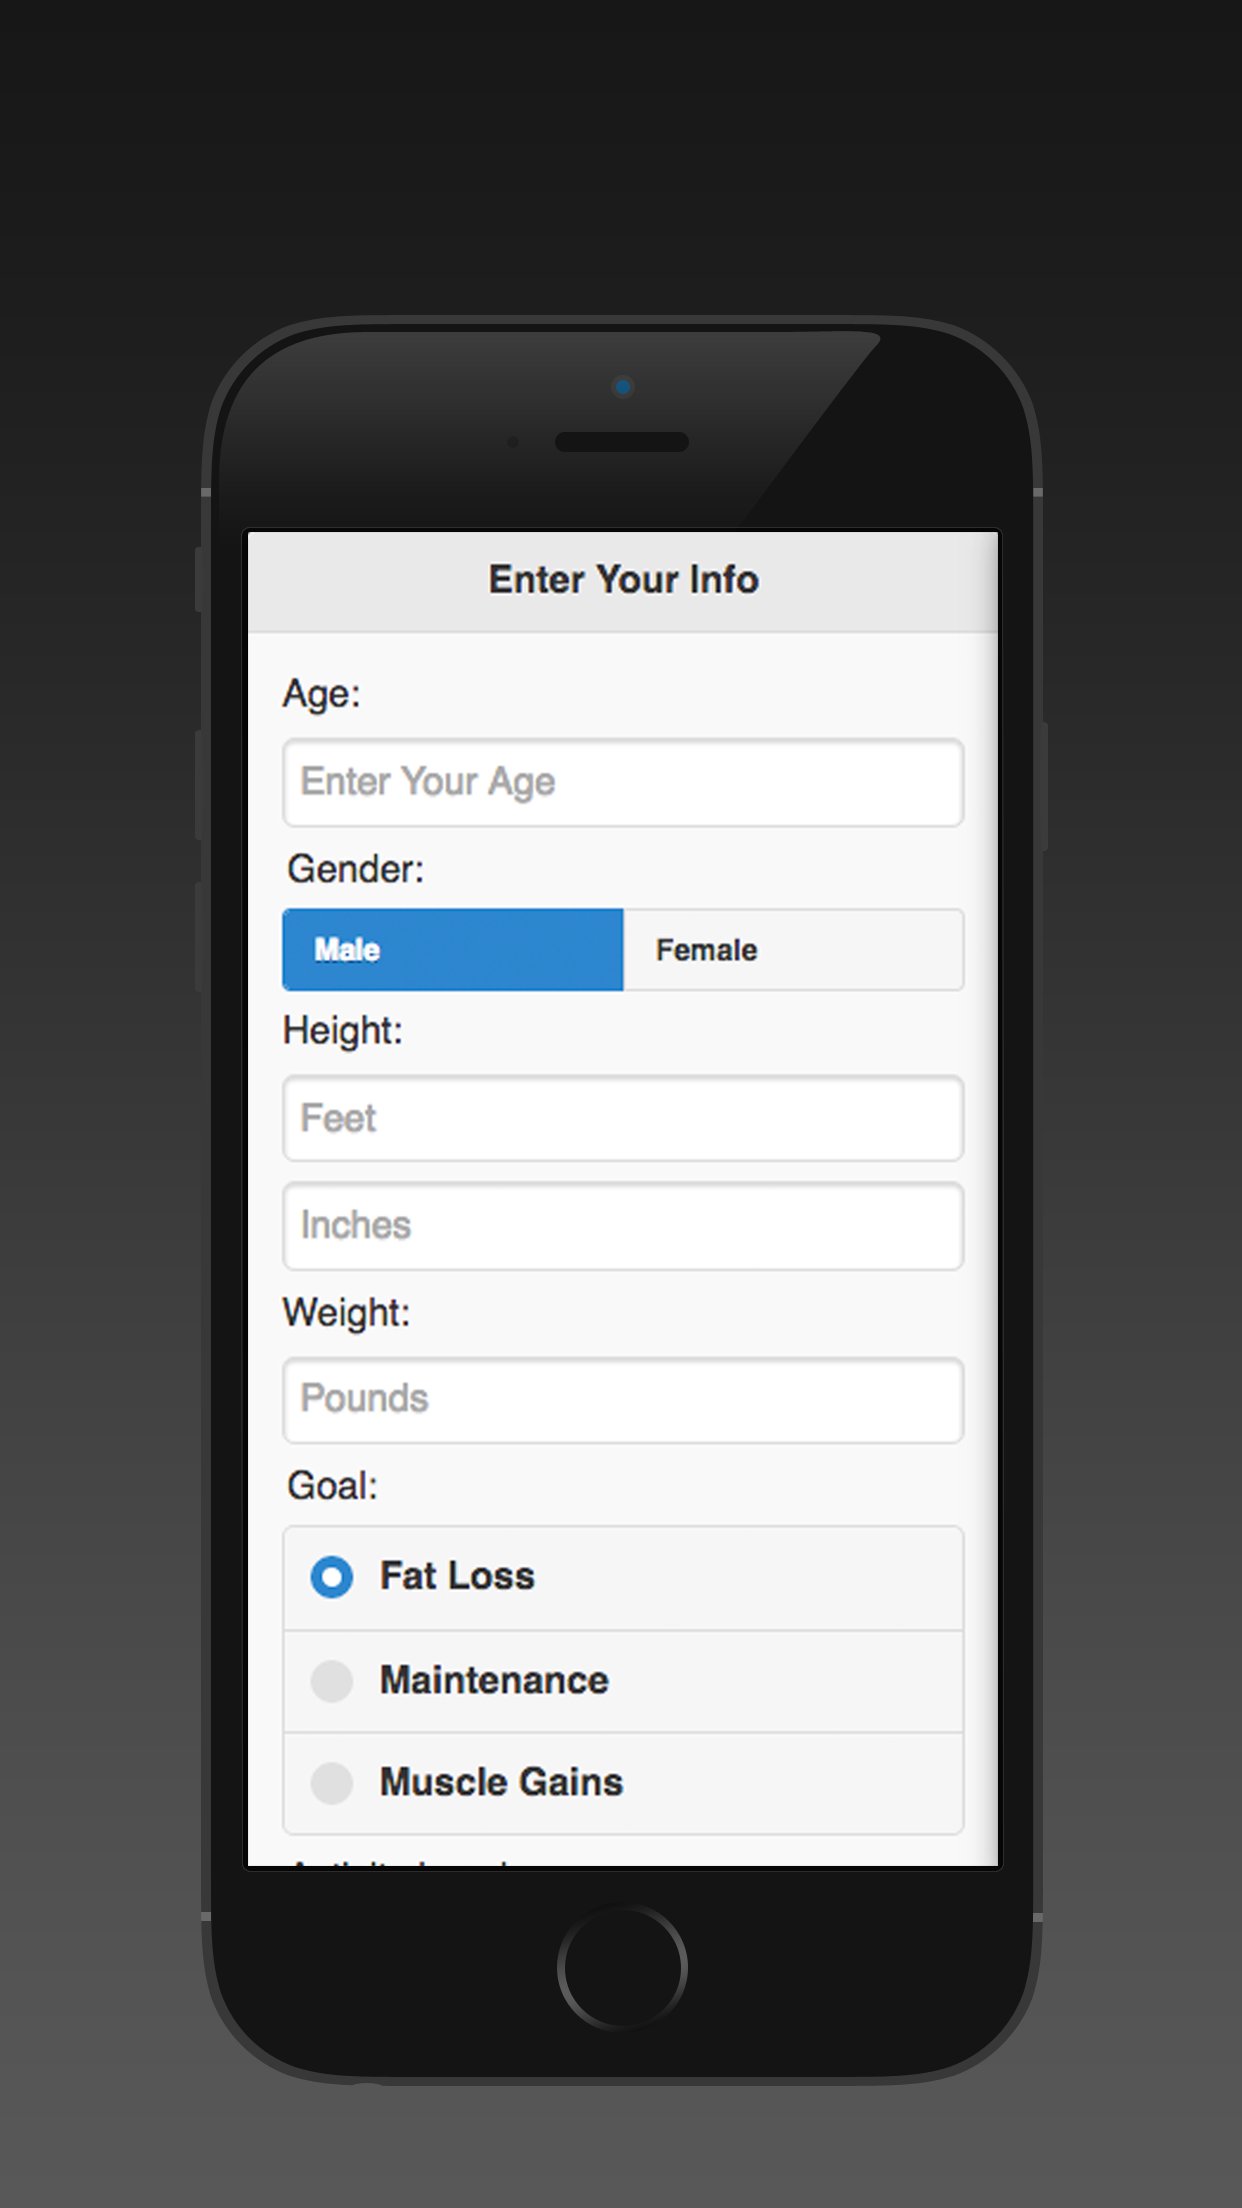Select the Muscle Gains radio circle
This screenshot has width=1242, height=2208.
[x=332, y=1783]
